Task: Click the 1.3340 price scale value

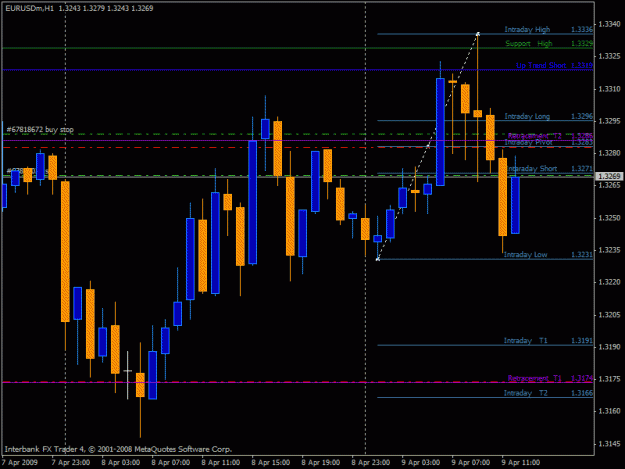Action: click(x=609, y=24)
